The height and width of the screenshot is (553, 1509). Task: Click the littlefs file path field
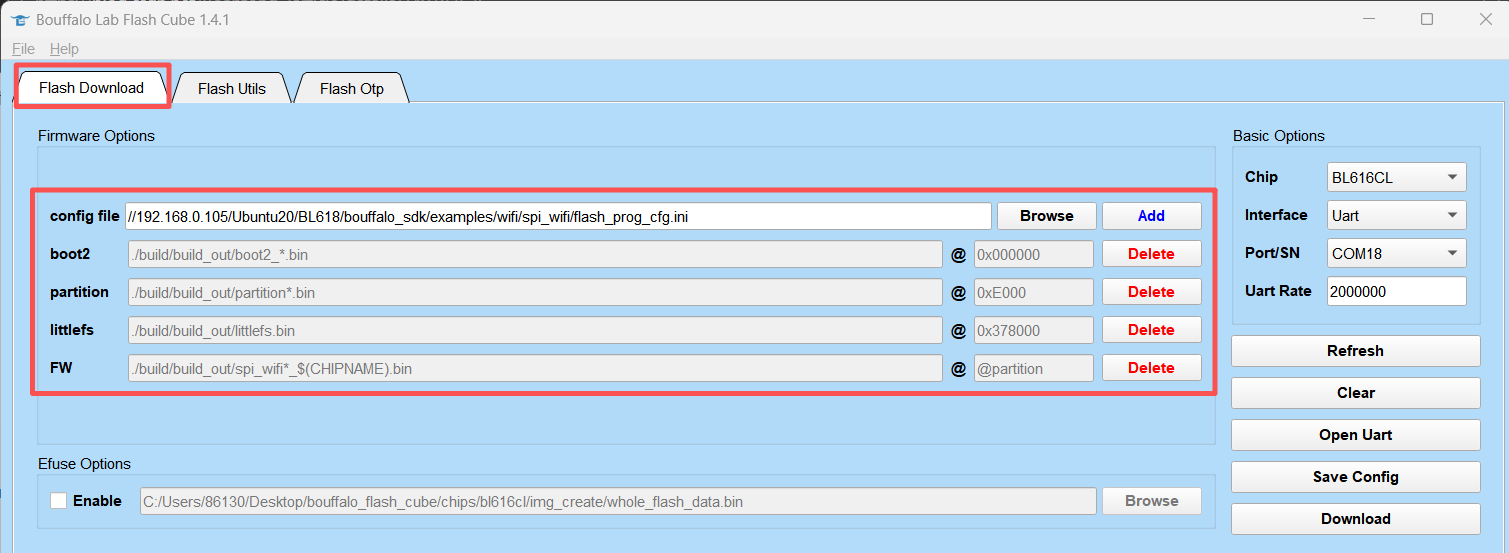click(535, 330)
